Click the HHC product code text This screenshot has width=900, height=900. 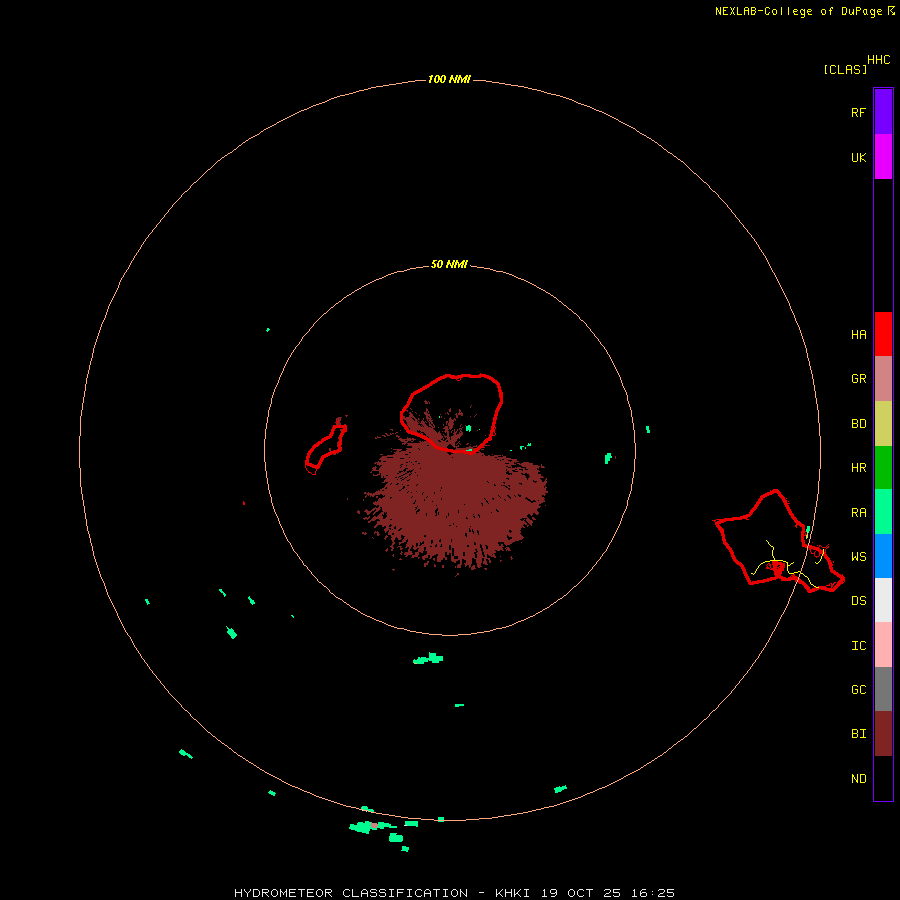coord(879,60)
